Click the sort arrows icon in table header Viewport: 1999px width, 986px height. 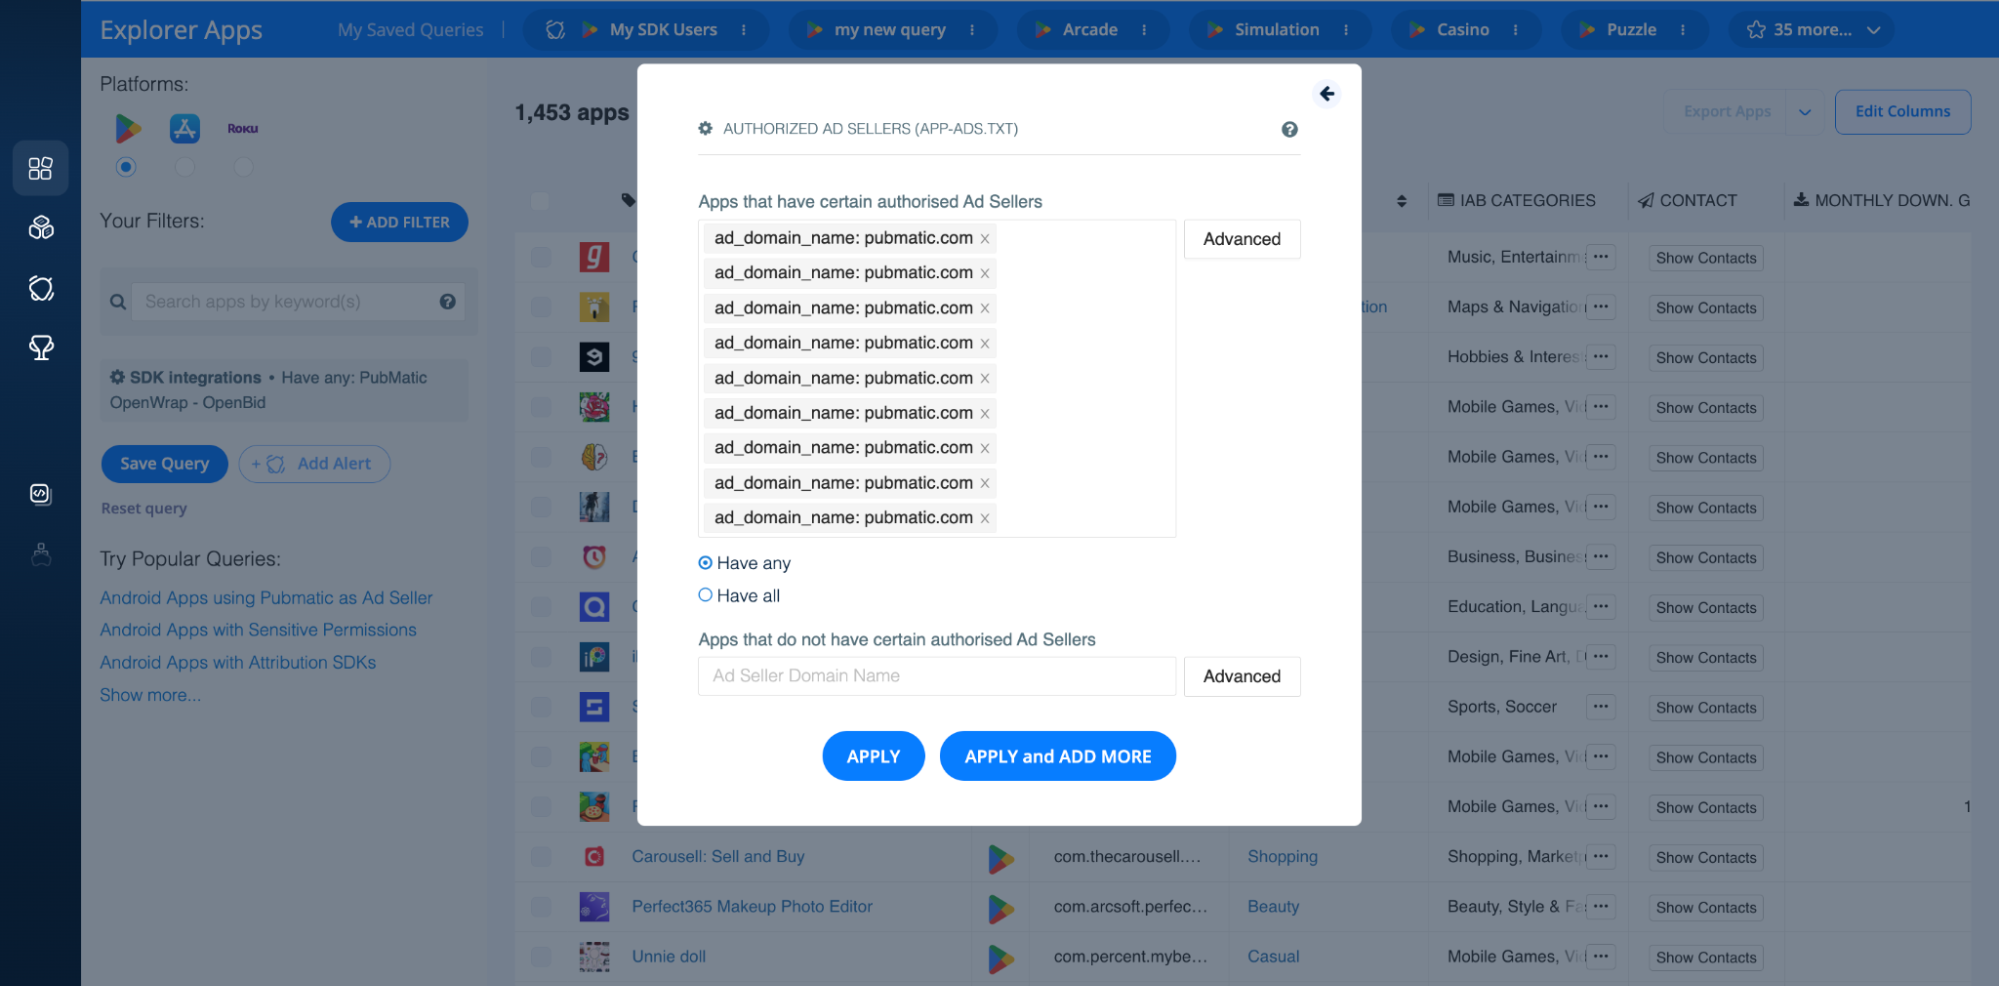coord(1402,201)
